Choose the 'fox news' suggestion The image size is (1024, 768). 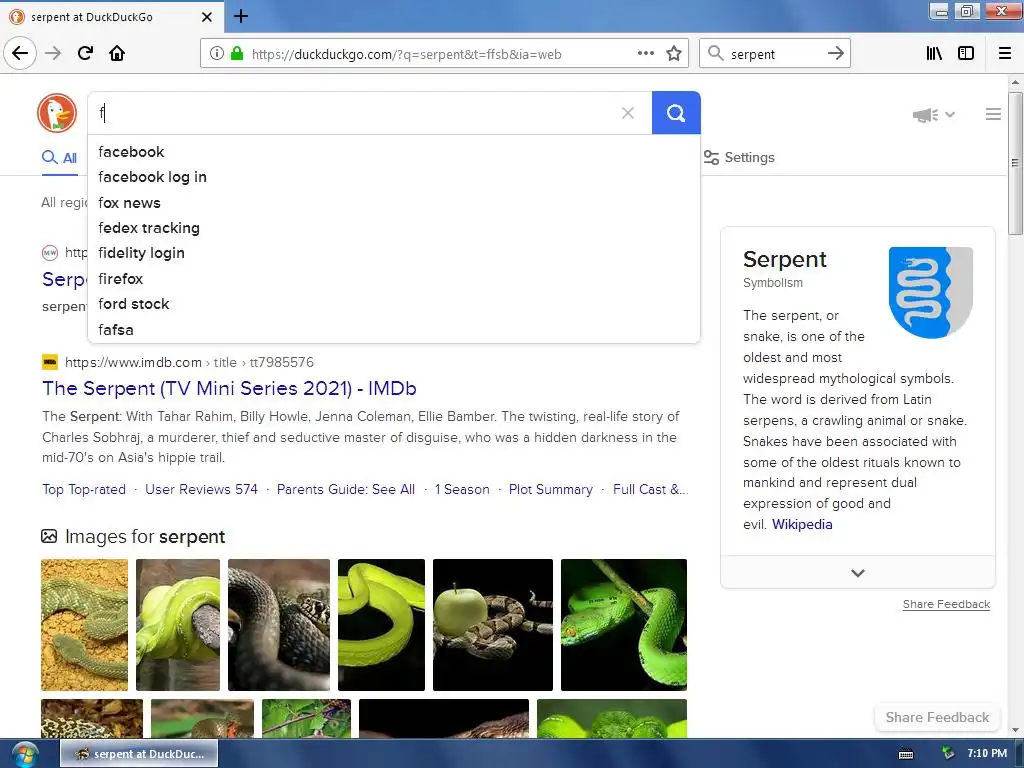click(x=394, y=202)
